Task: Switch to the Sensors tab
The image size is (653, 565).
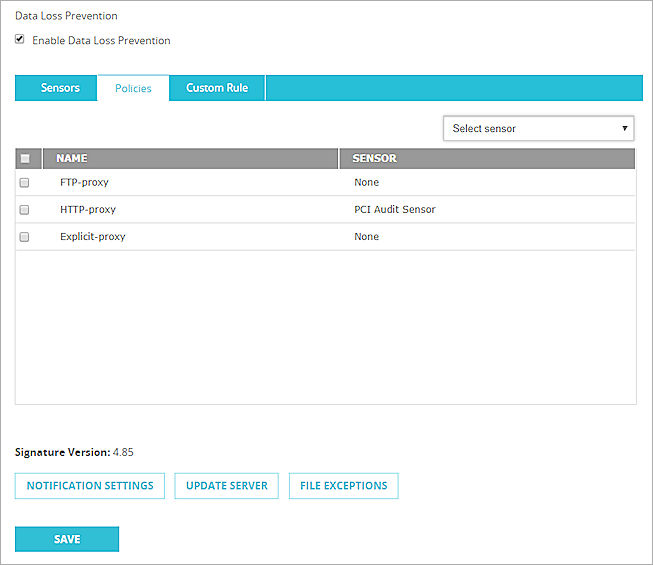Action: pyautogui.click(x=60, y=88)
